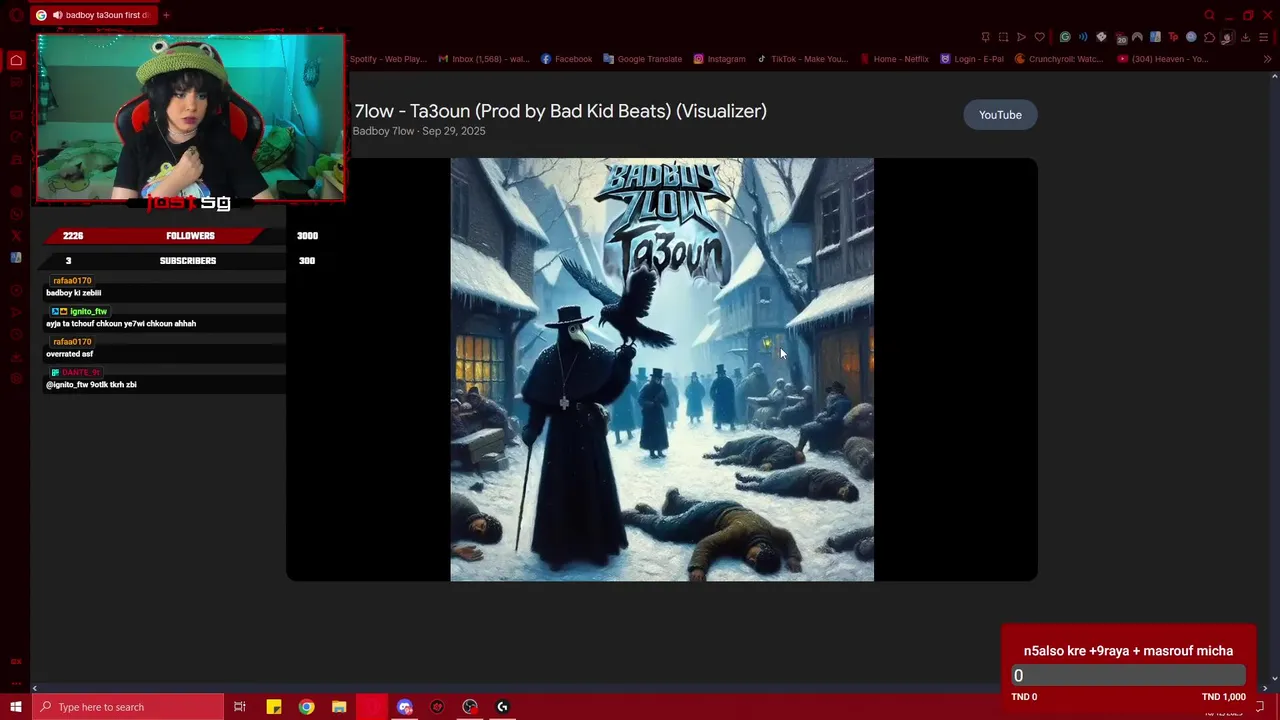Screen dimensions: 1280x720
Task: Open File Explorer from the taskbar
Action: 339,707
